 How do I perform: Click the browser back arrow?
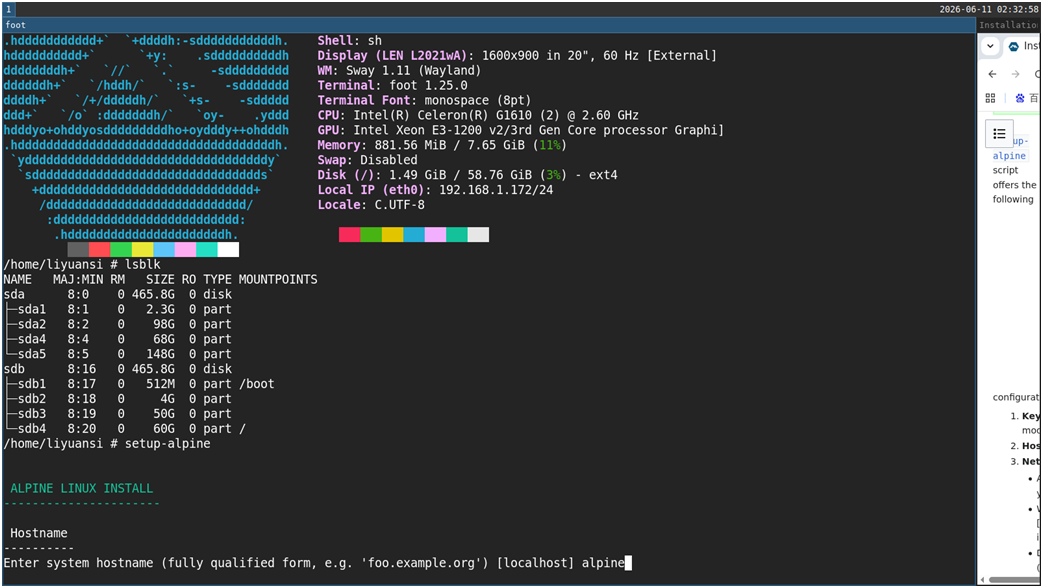click(x=992, y=74)
